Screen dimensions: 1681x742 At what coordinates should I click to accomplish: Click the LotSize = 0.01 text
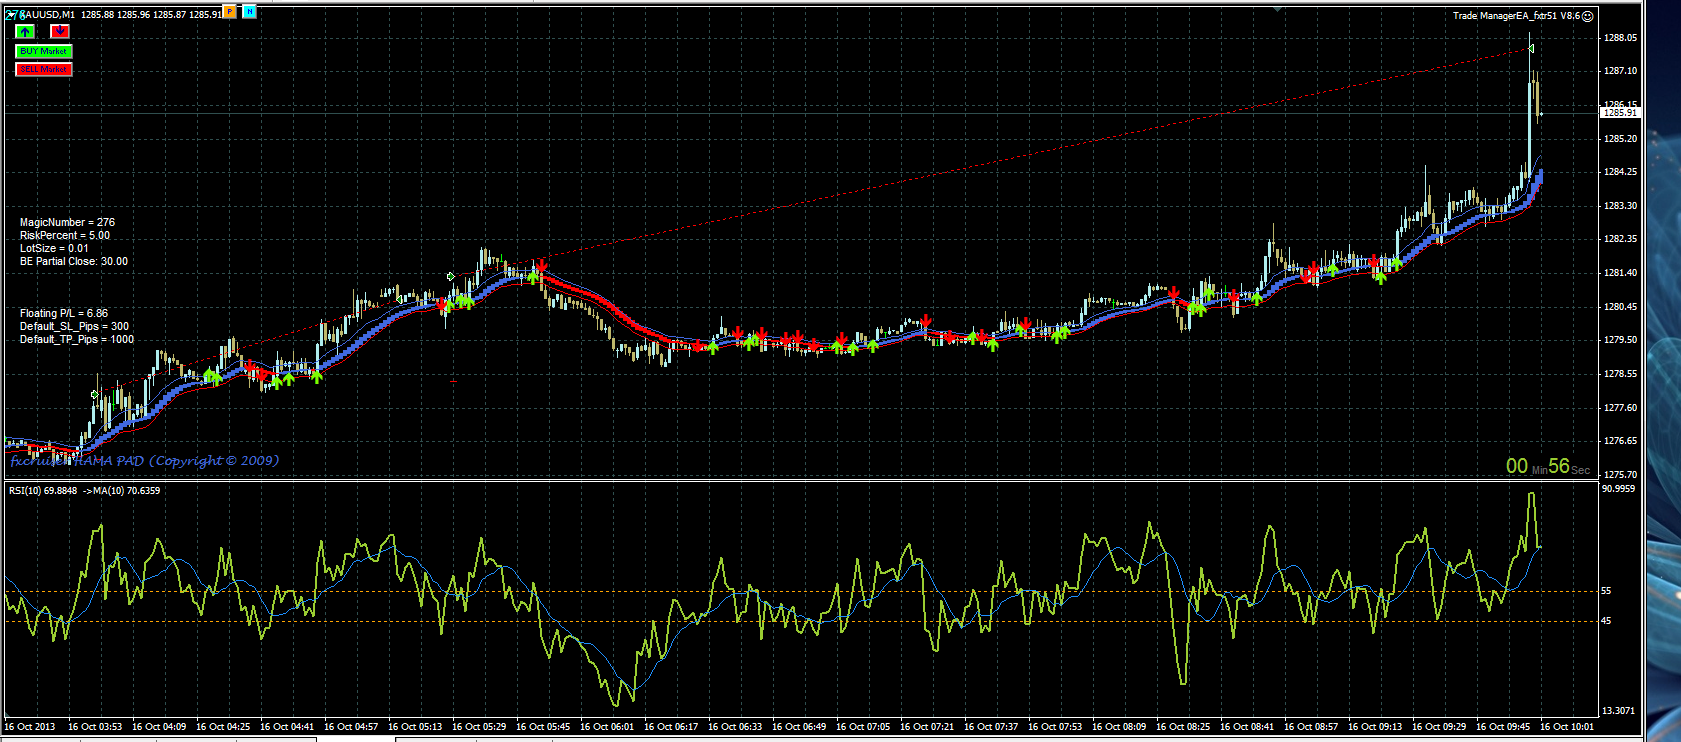click(x=54, y=249)
